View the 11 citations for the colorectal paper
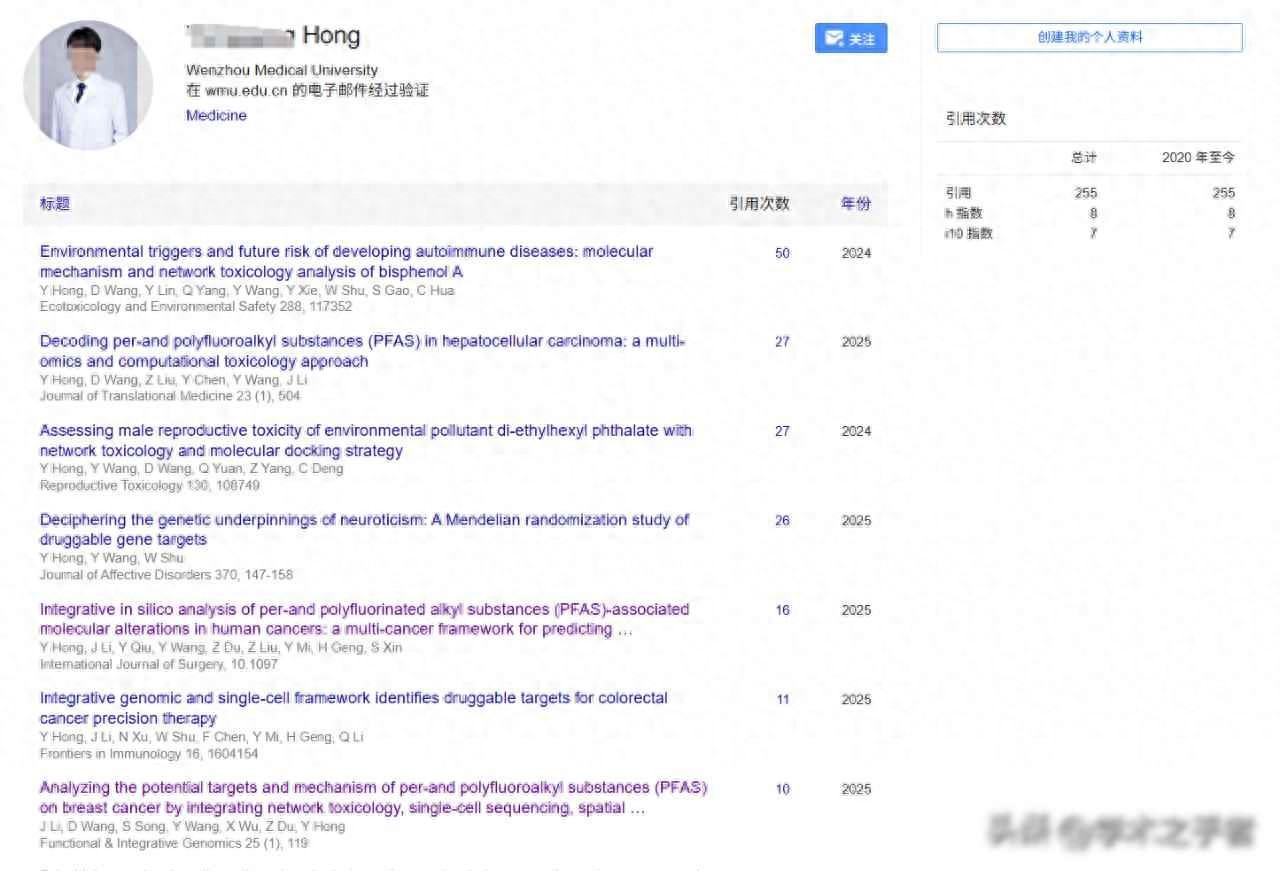This screenshot has width=1280, height=871. (782, 700)
